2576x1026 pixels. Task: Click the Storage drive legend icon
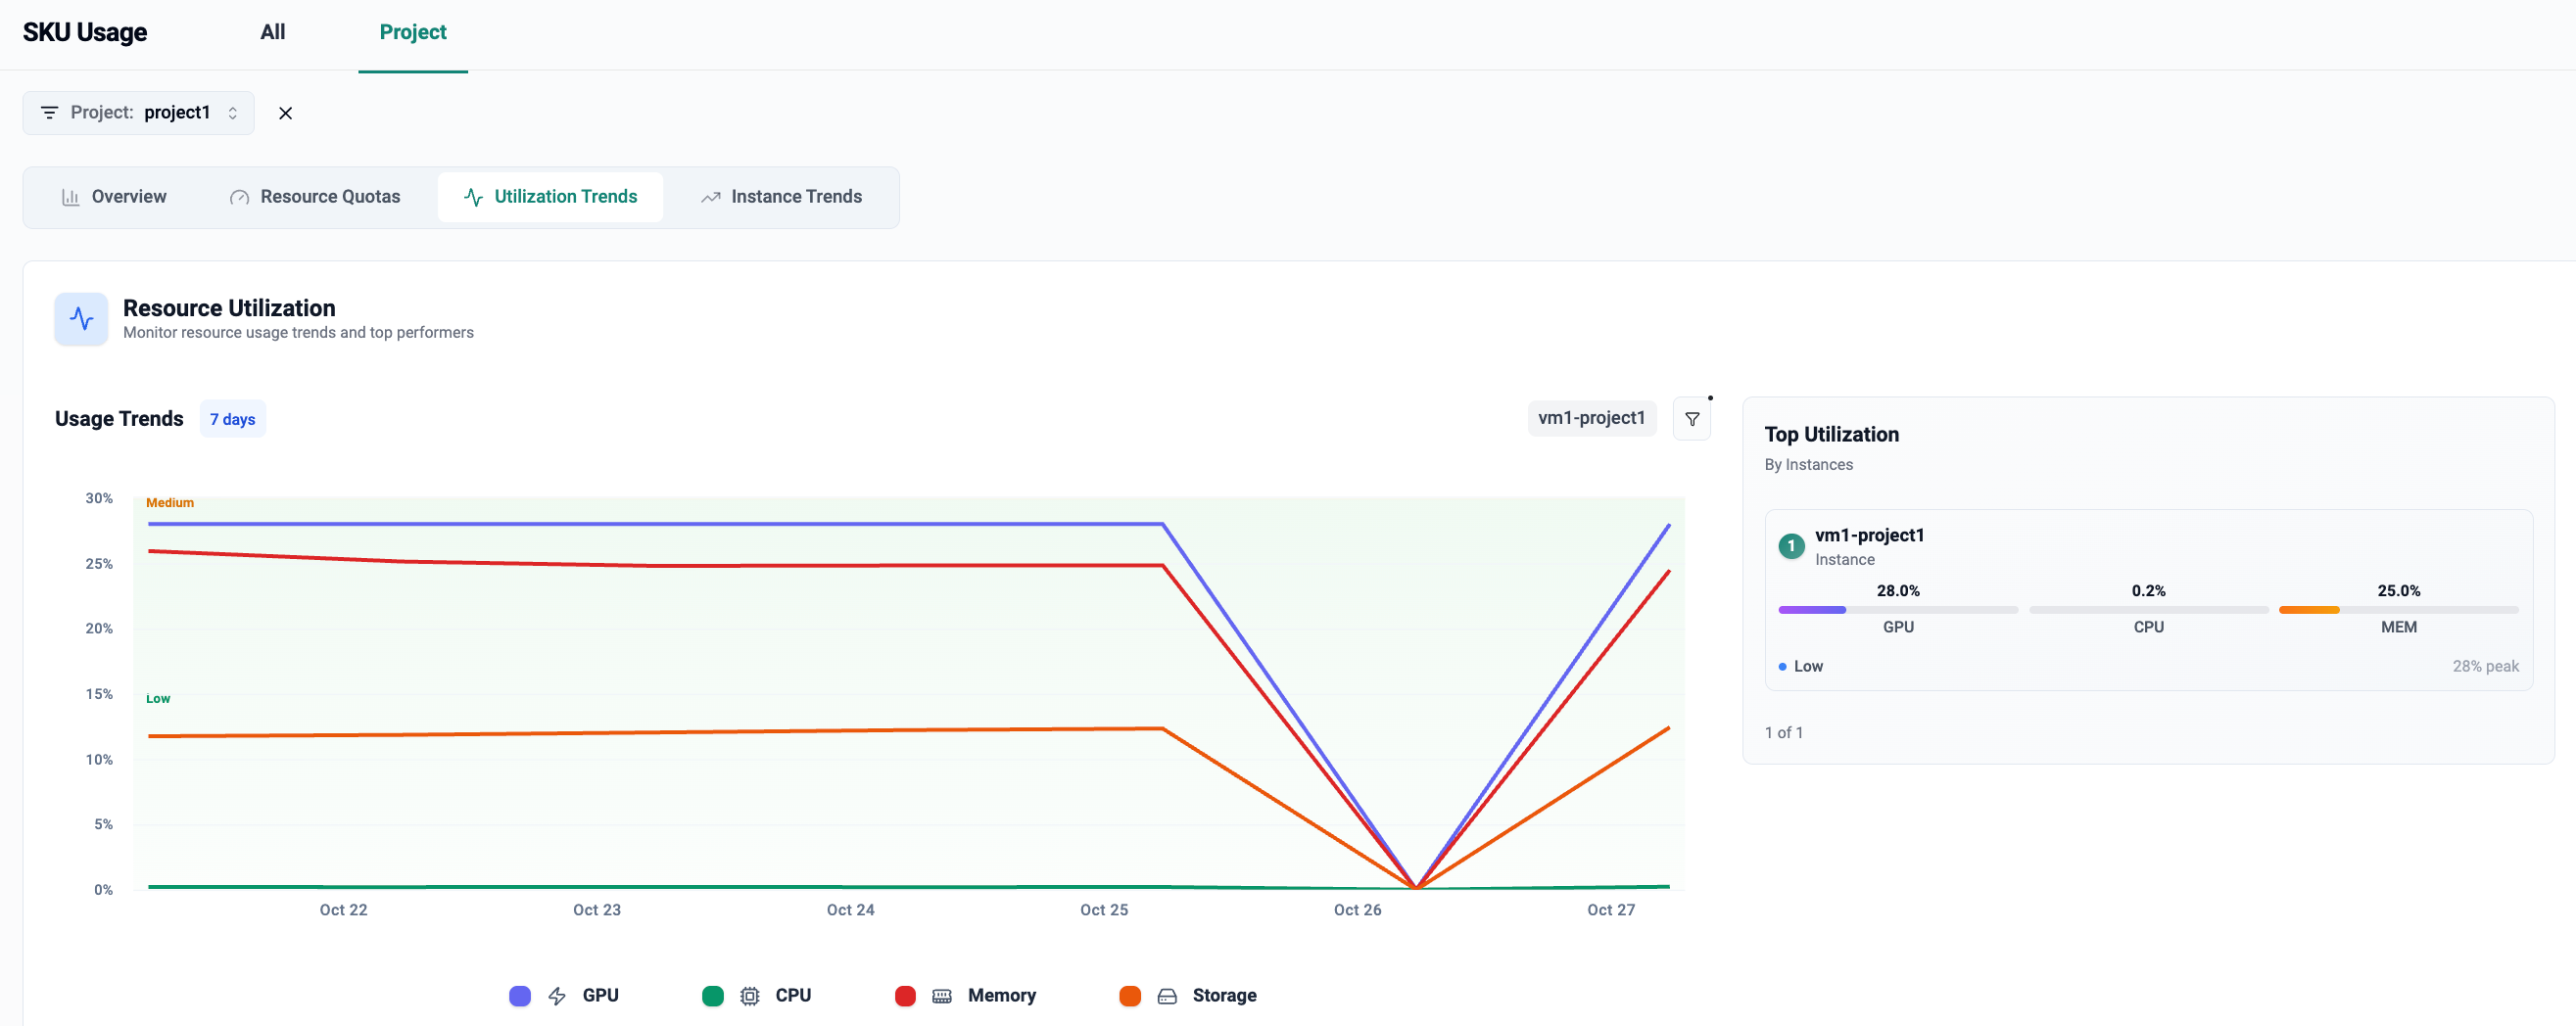coord(1166,995)
